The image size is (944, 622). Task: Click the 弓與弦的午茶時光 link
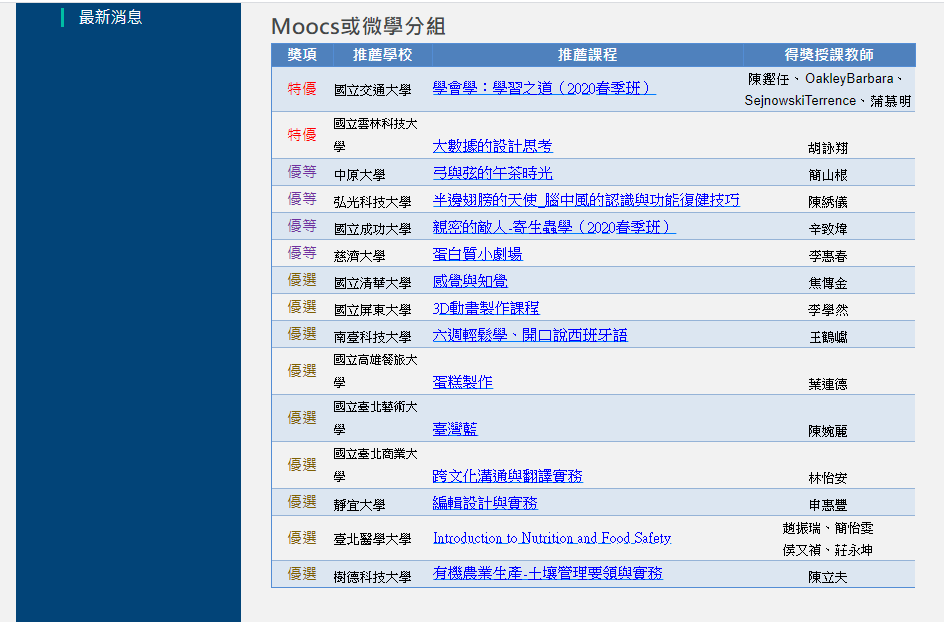point(492,173)
